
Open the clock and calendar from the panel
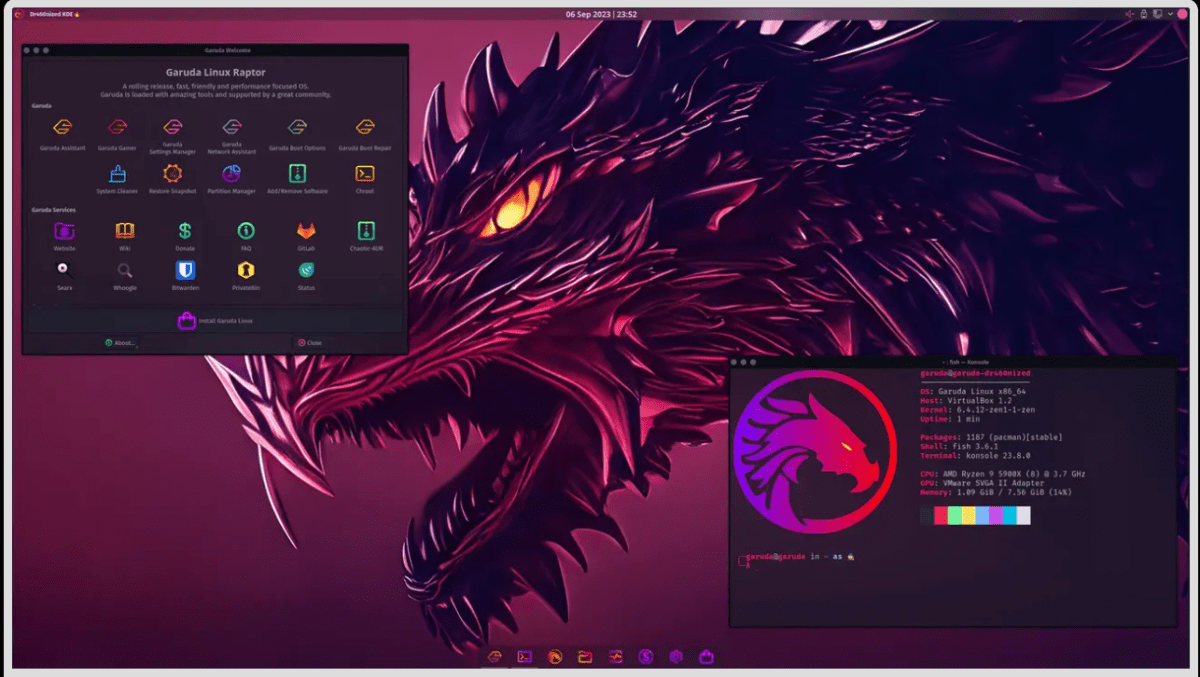600,14
